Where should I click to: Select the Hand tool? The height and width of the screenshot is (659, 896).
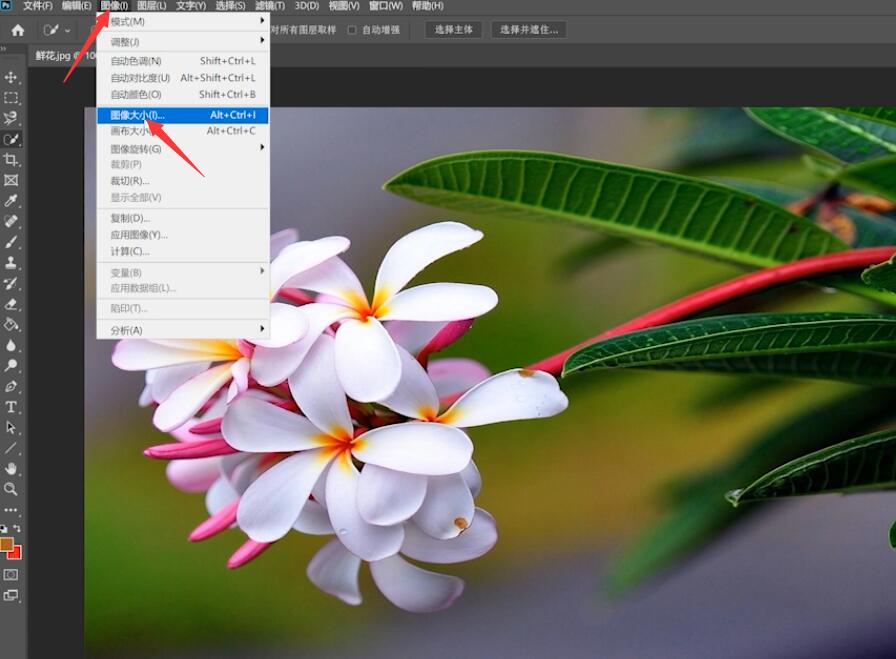click(11, 469)
